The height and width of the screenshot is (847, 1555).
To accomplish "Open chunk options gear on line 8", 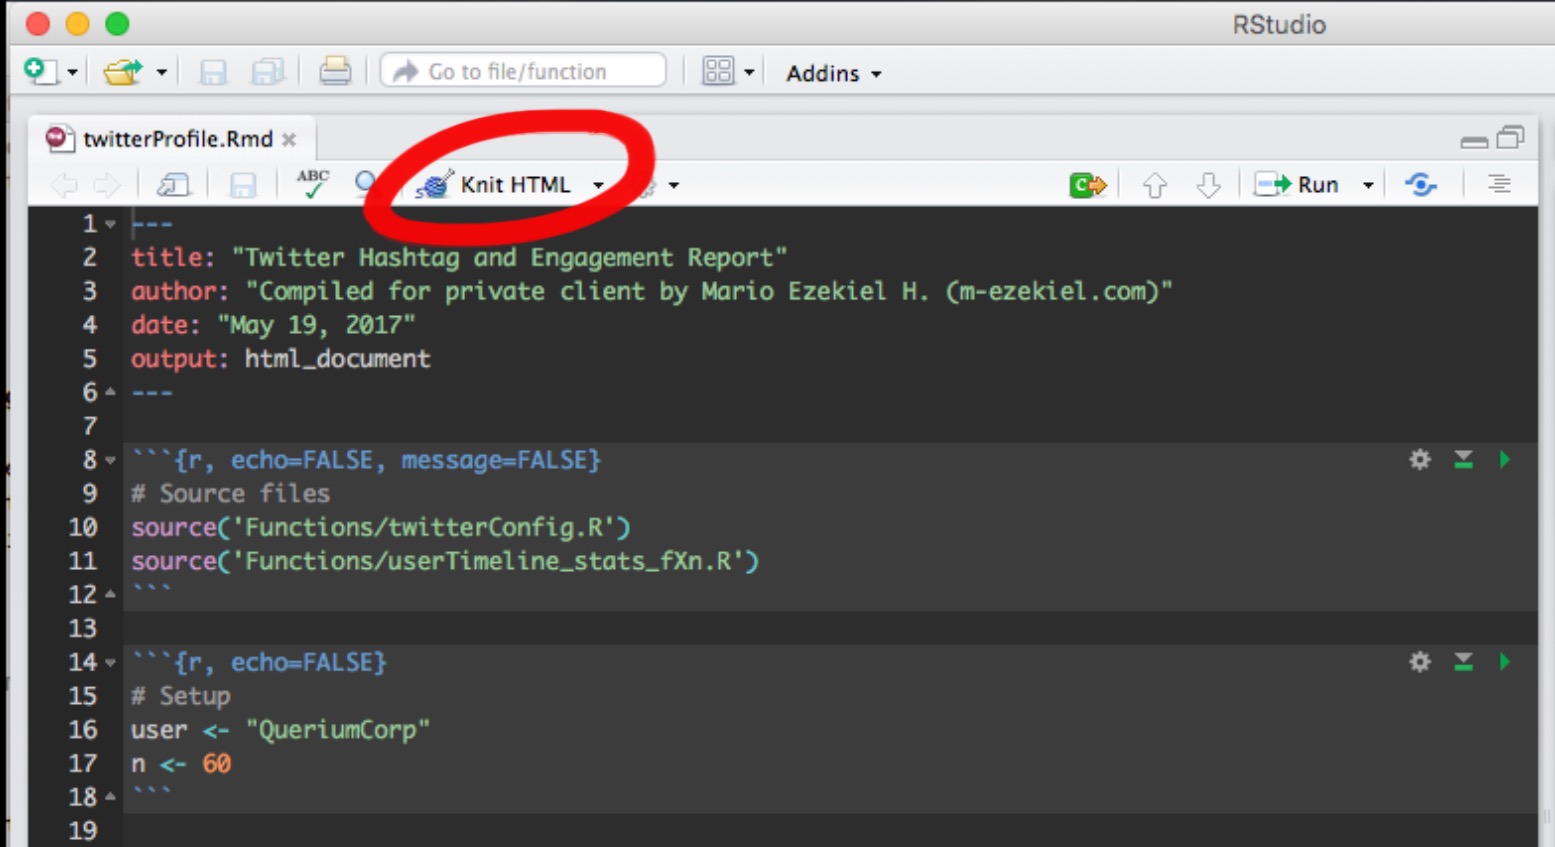I will [1420, 460].
